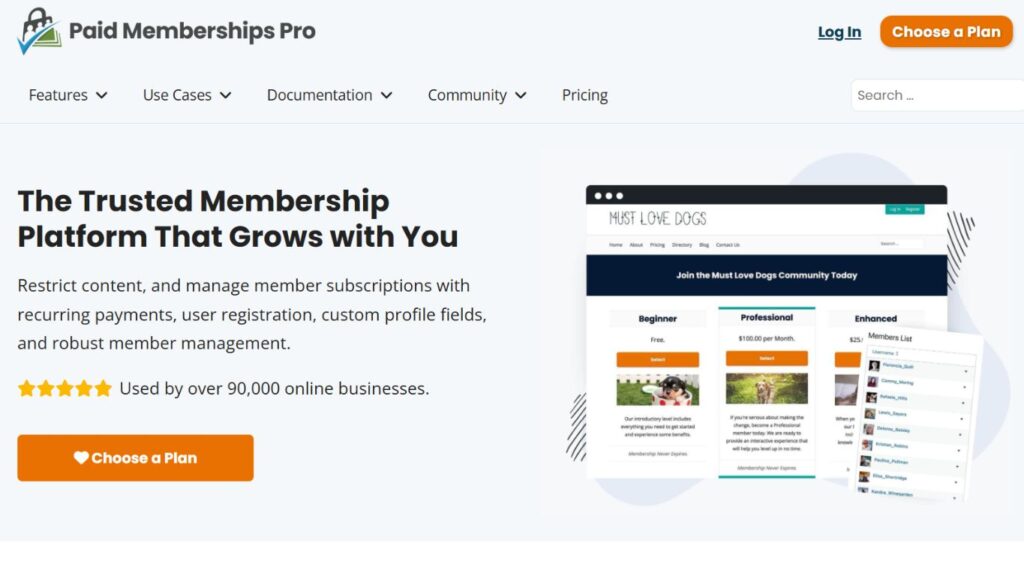
Task: Click Blog in the Must Love Dogs navigation
Action: pos(703,245)
